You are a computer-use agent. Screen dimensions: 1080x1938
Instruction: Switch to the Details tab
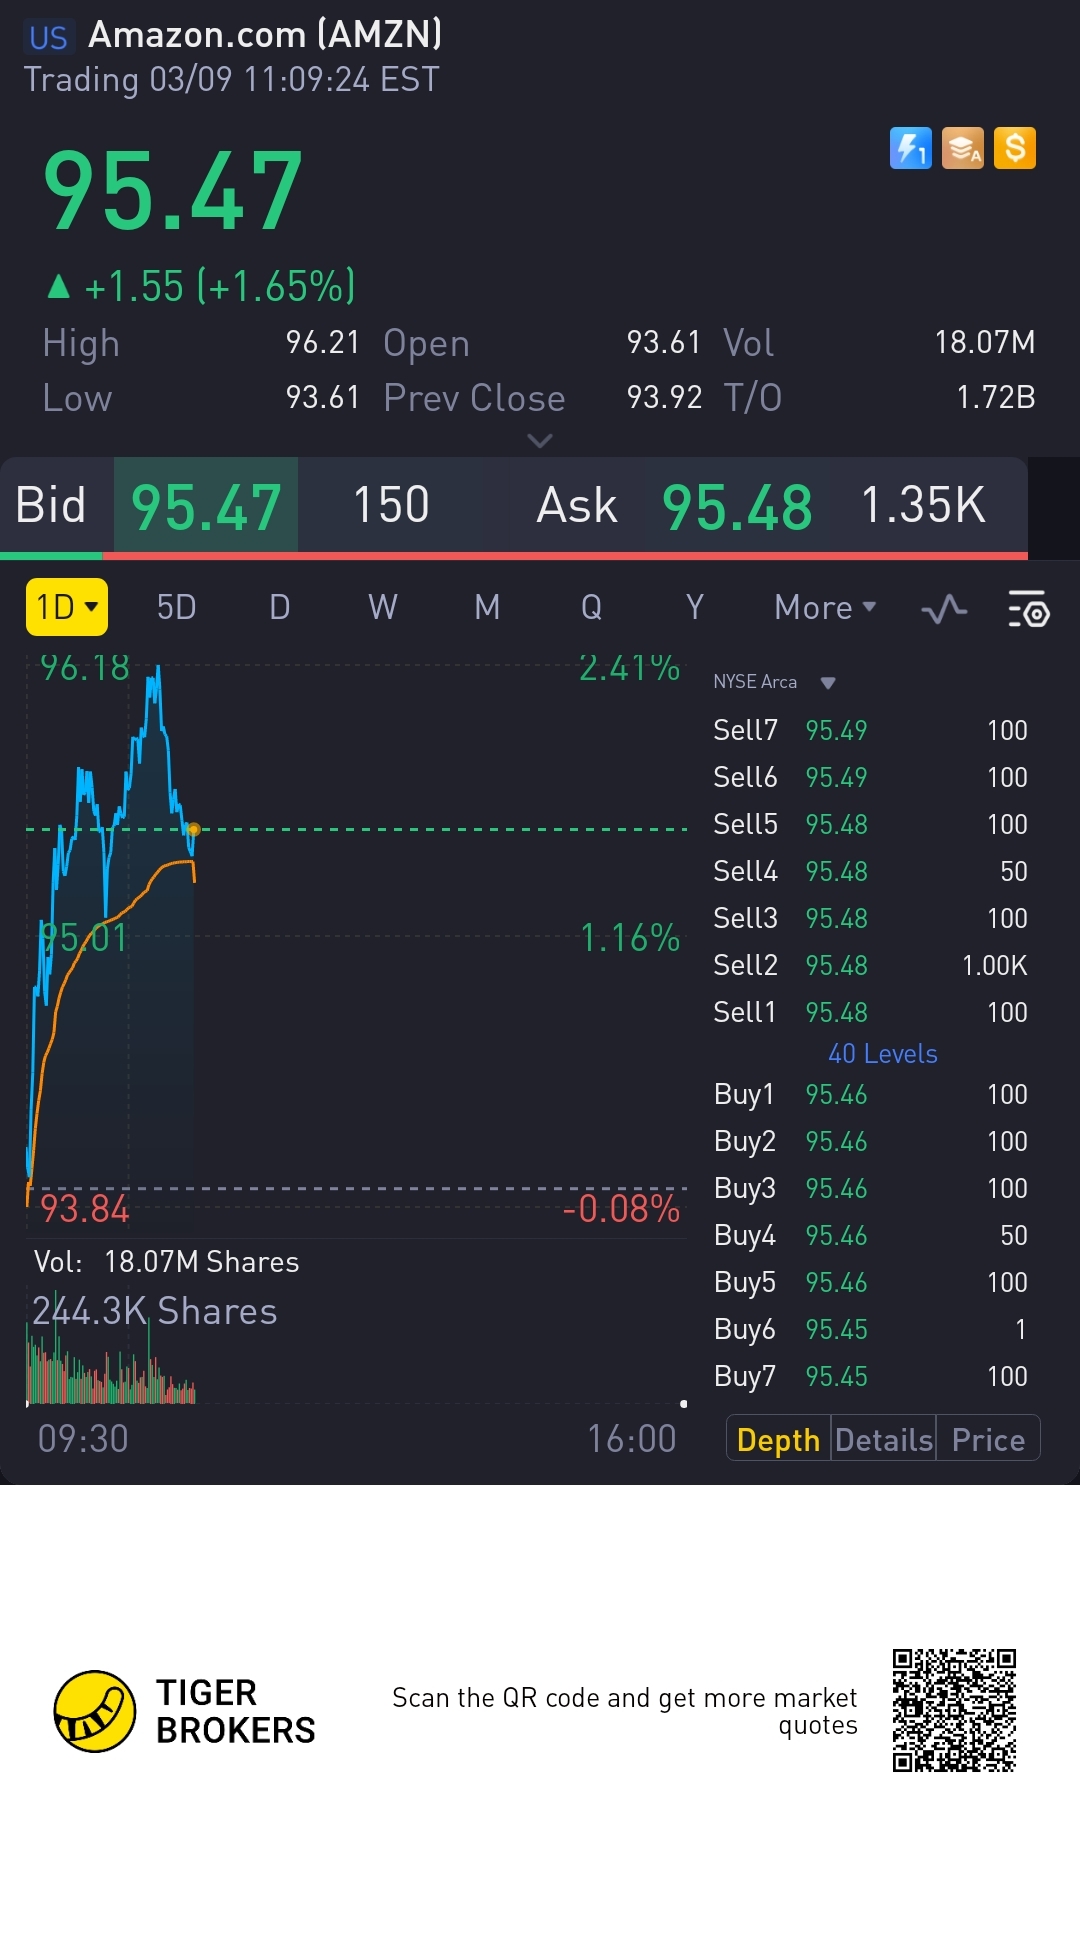(x=884, y=1440)
